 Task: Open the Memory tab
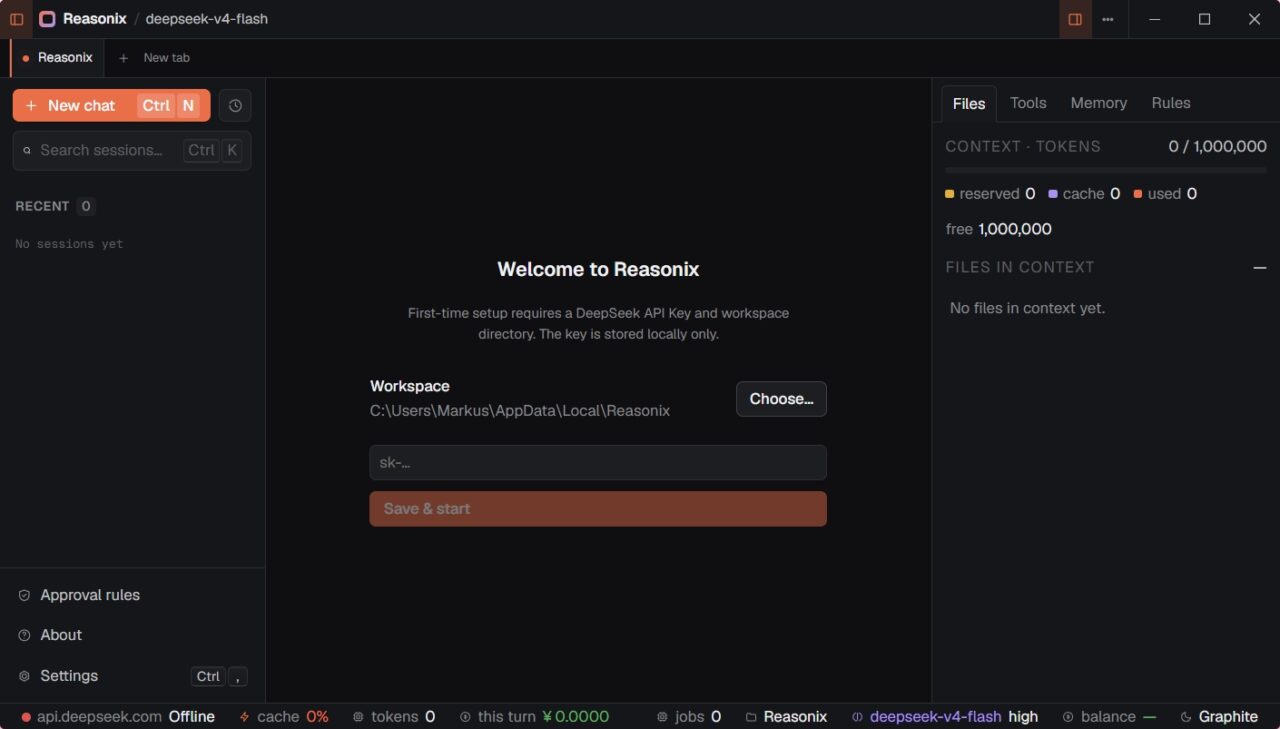1098,103
